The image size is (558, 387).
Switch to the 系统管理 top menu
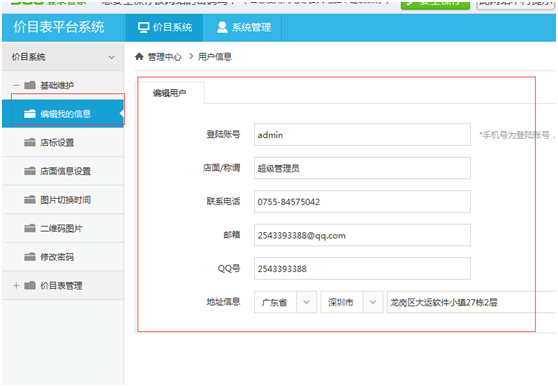tap(244, 27)
